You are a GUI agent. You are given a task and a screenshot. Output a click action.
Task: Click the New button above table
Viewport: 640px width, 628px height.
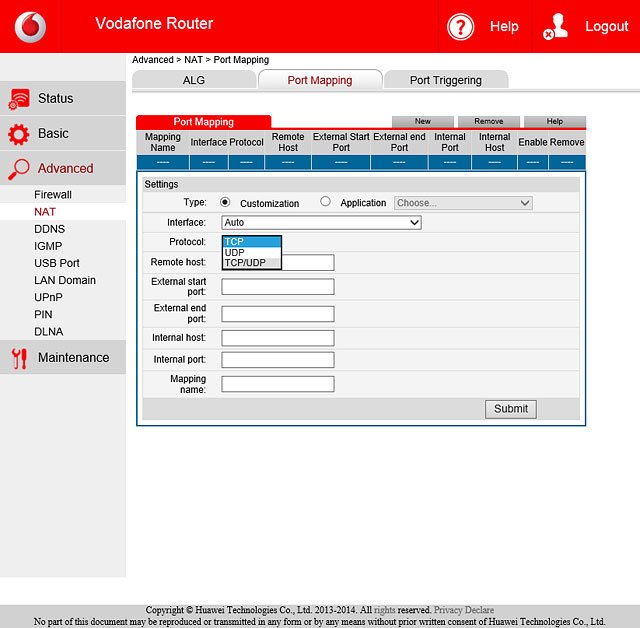coord(422,121)
